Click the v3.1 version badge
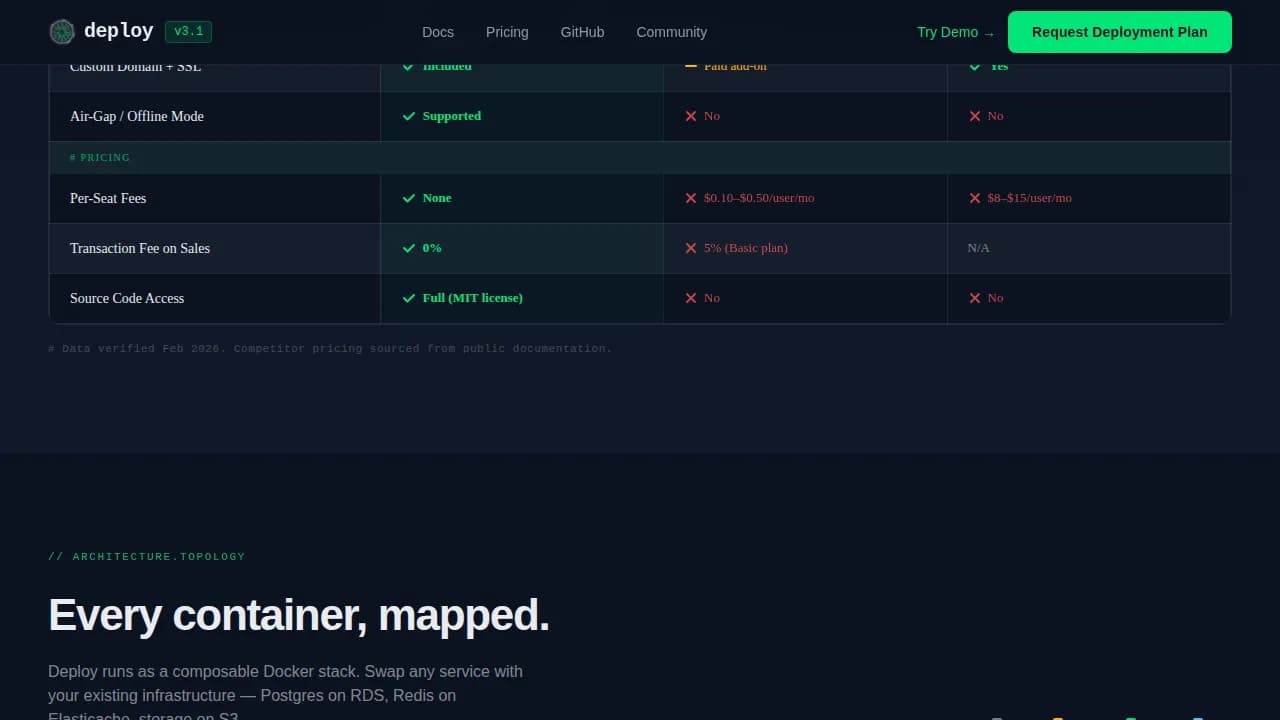The height and width of the screenshot is (720, 1280). (x=188, y=31)
